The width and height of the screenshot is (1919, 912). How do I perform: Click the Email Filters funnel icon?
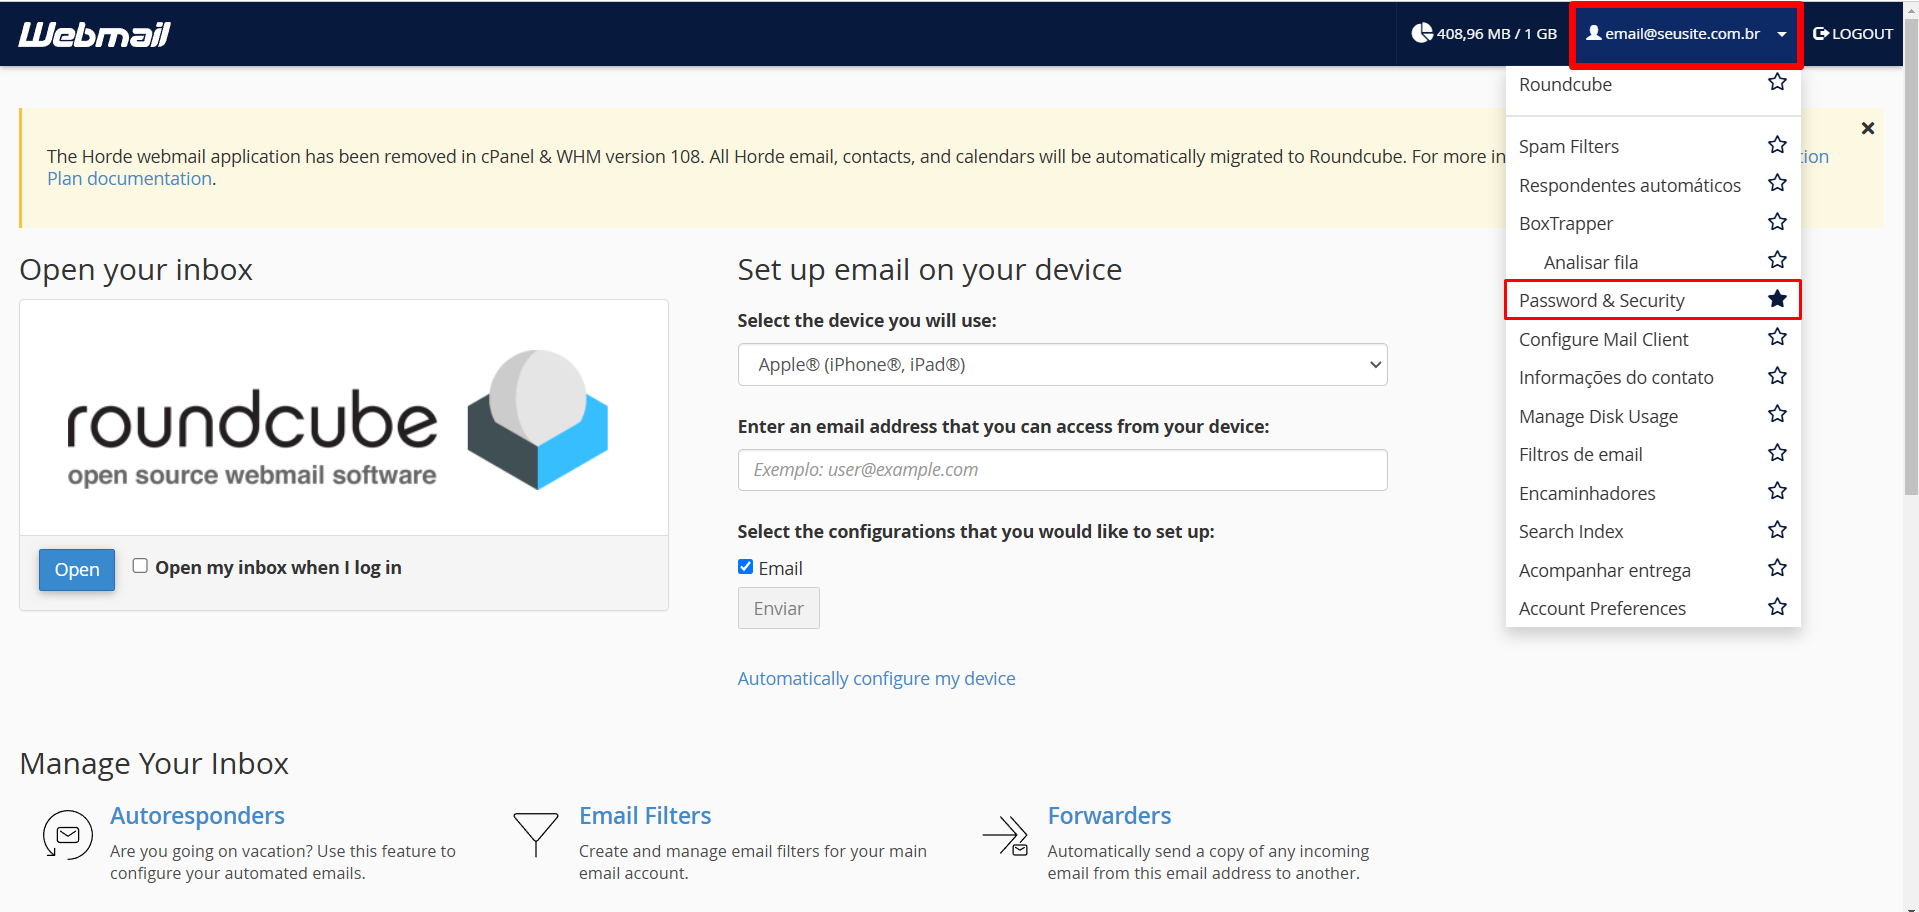[536, 835]
